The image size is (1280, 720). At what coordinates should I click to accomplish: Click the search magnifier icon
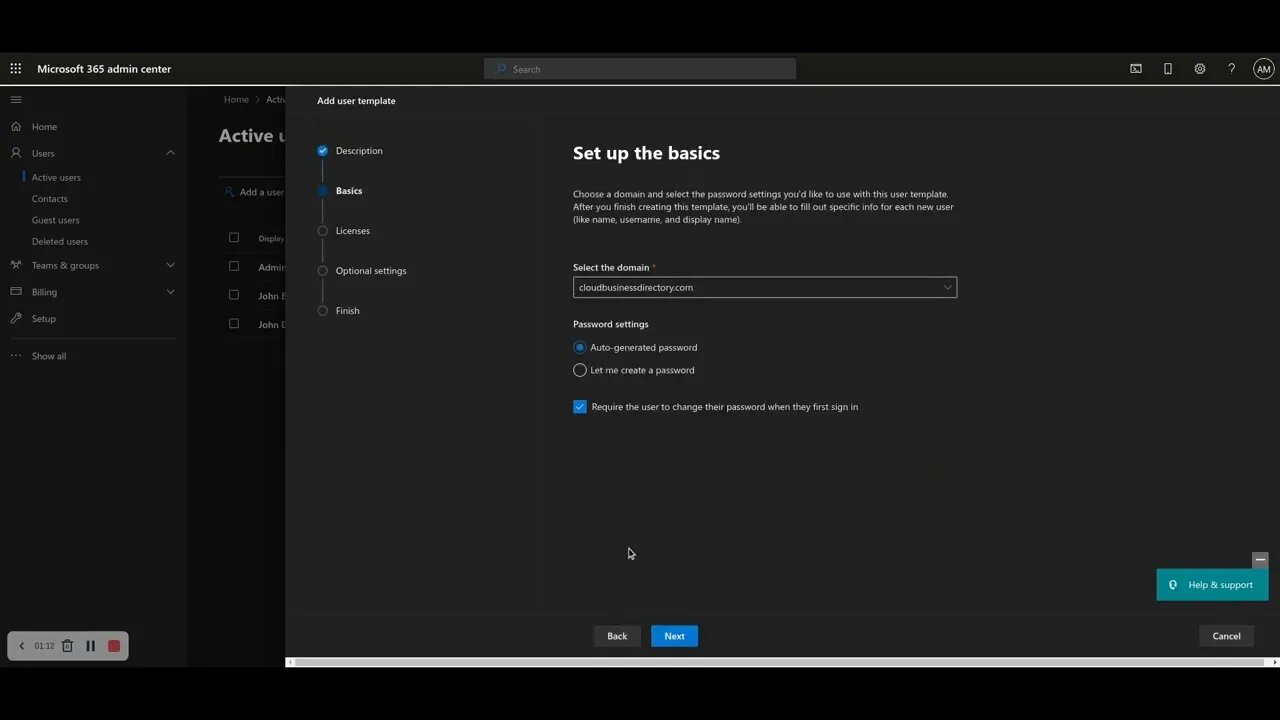[501, 69]
